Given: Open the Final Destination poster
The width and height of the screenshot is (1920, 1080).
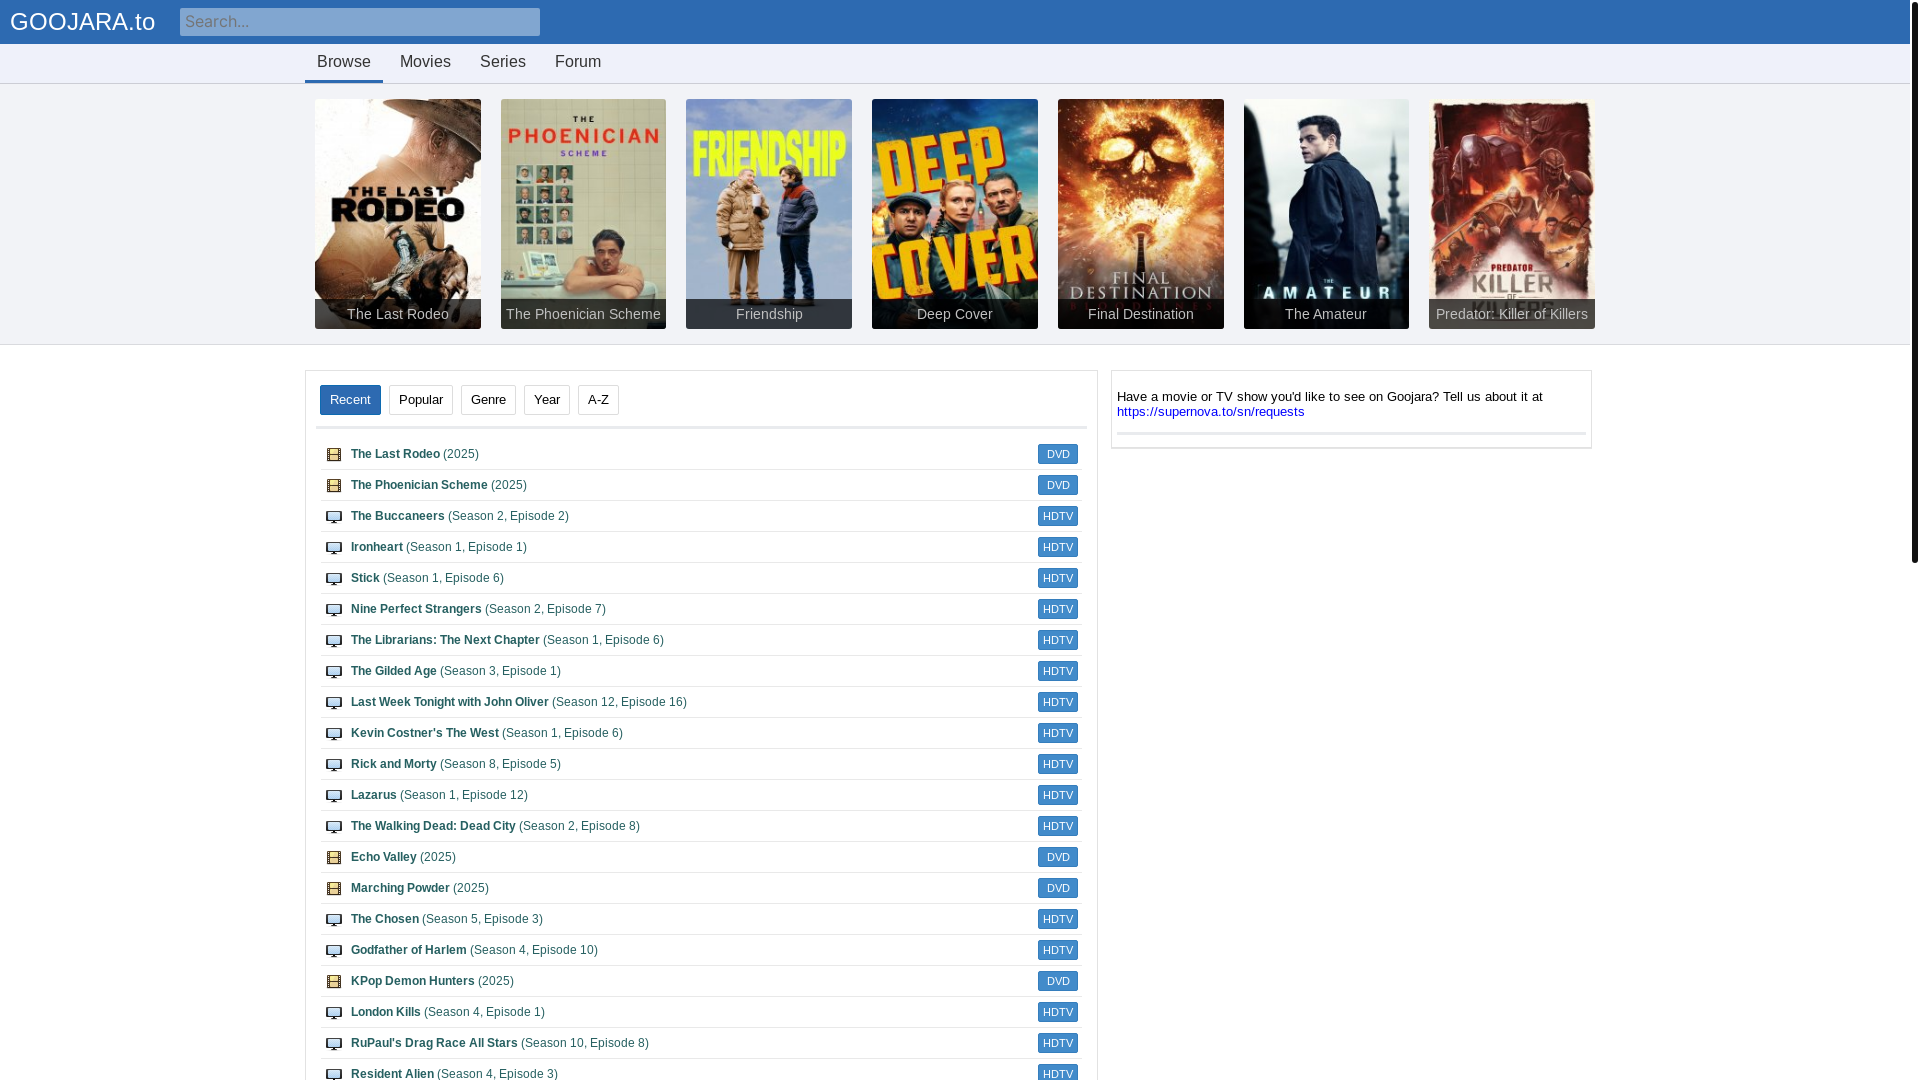Looking at the screenshot, I should tap(1140, 213).
